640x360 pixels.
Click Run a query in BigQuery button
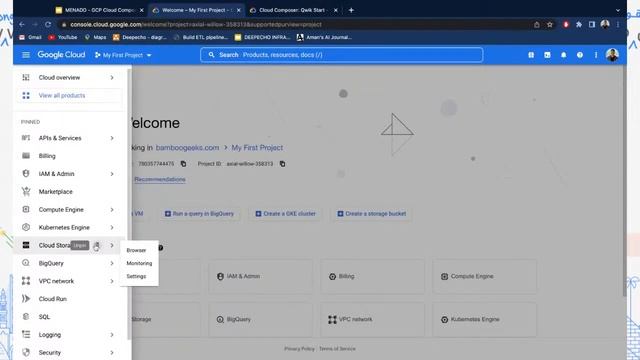pos(199,213)
